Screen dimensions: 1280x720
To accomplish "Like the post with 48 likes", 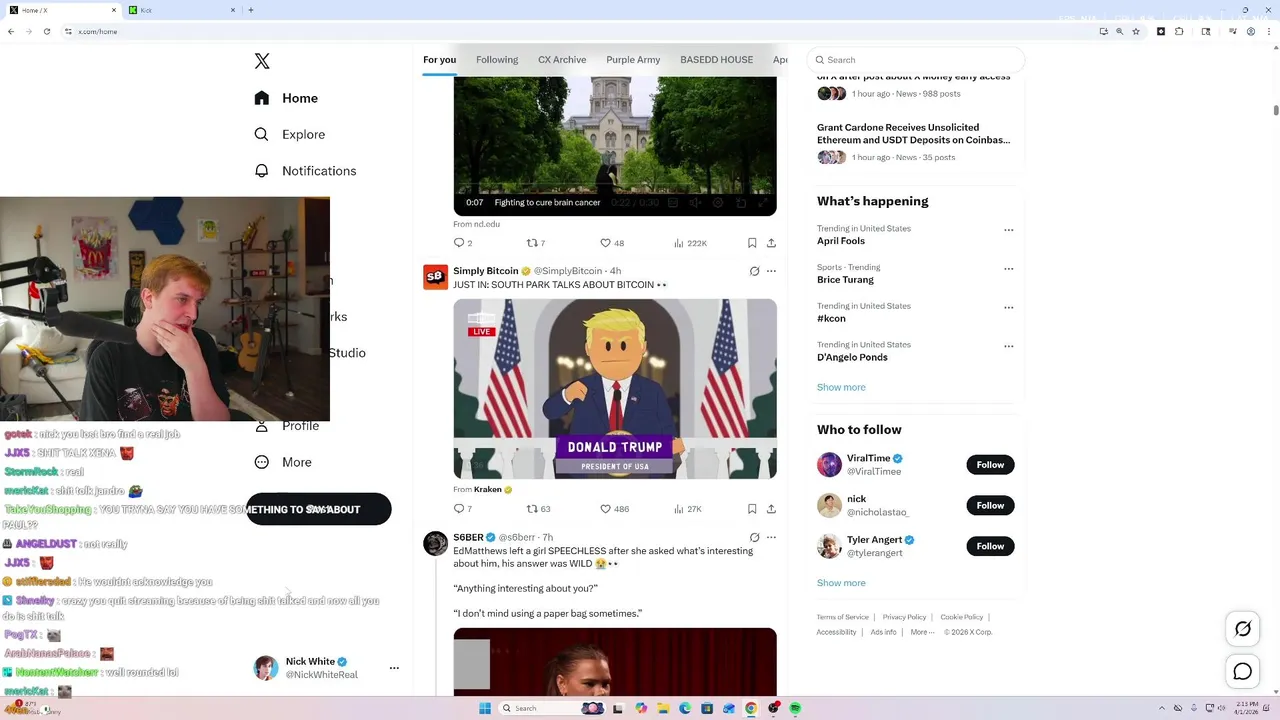I will [612, 243].
